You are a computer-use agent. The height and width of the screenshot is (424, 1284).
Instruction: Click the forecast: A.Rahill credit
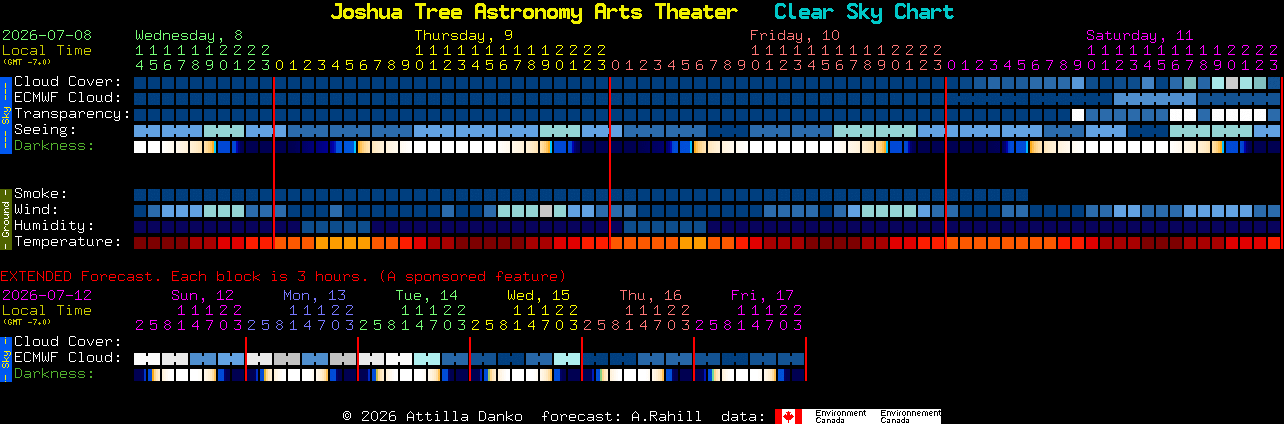click(621, 416)
